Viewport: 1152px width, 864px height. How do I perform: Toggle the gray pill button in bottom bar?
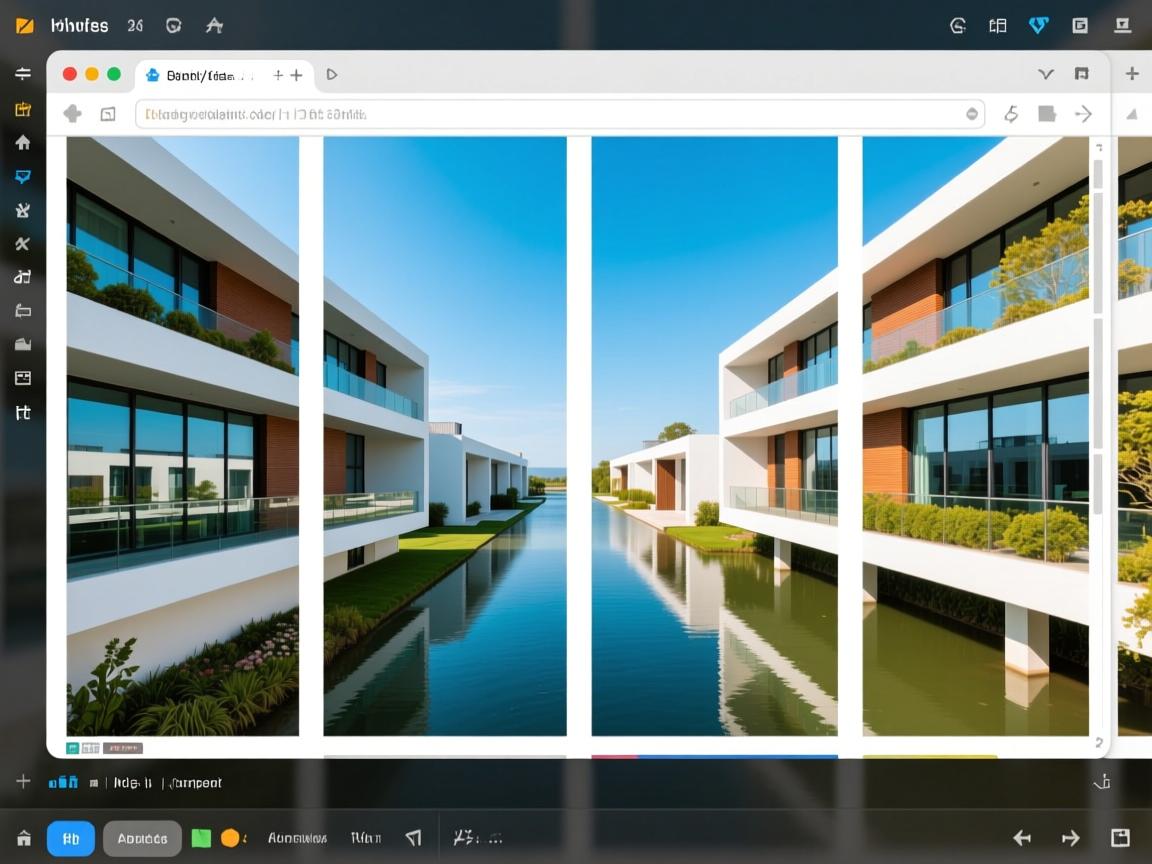coord(142,838)
